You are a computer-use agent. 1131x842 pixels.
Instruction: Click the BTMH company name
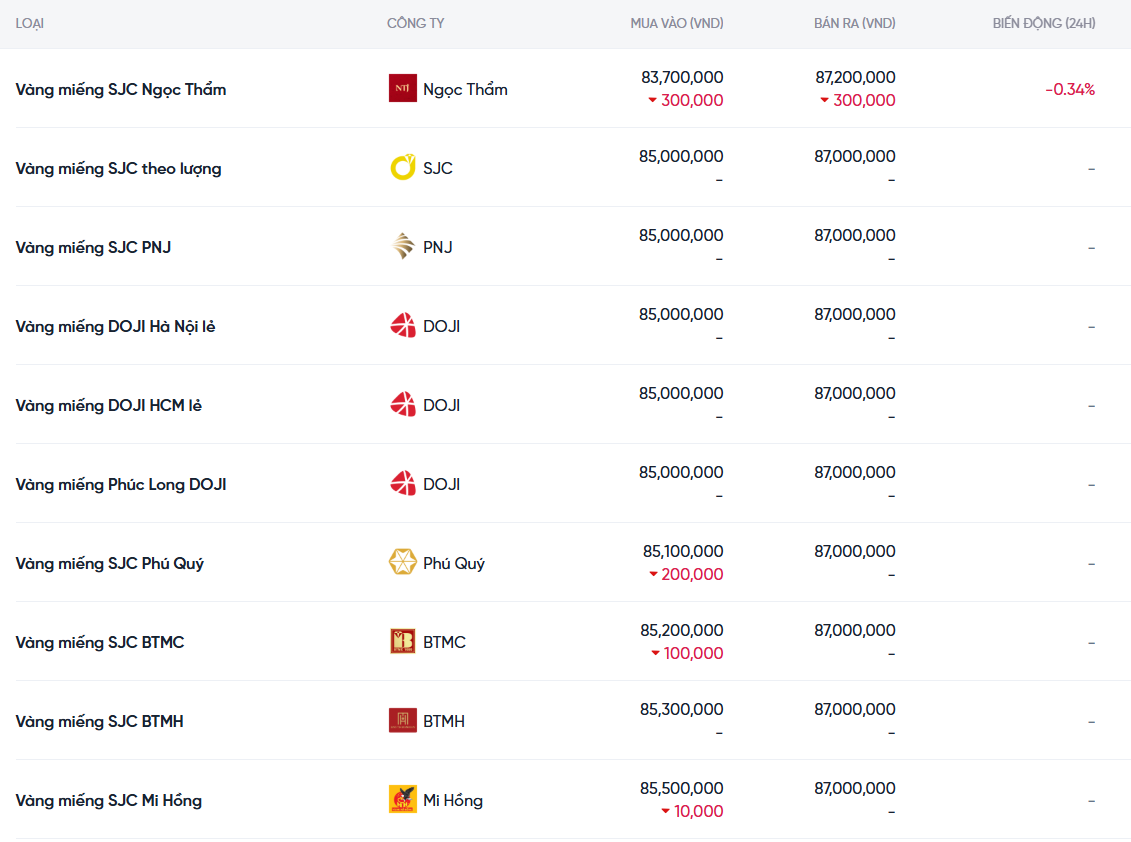(444, 722)
